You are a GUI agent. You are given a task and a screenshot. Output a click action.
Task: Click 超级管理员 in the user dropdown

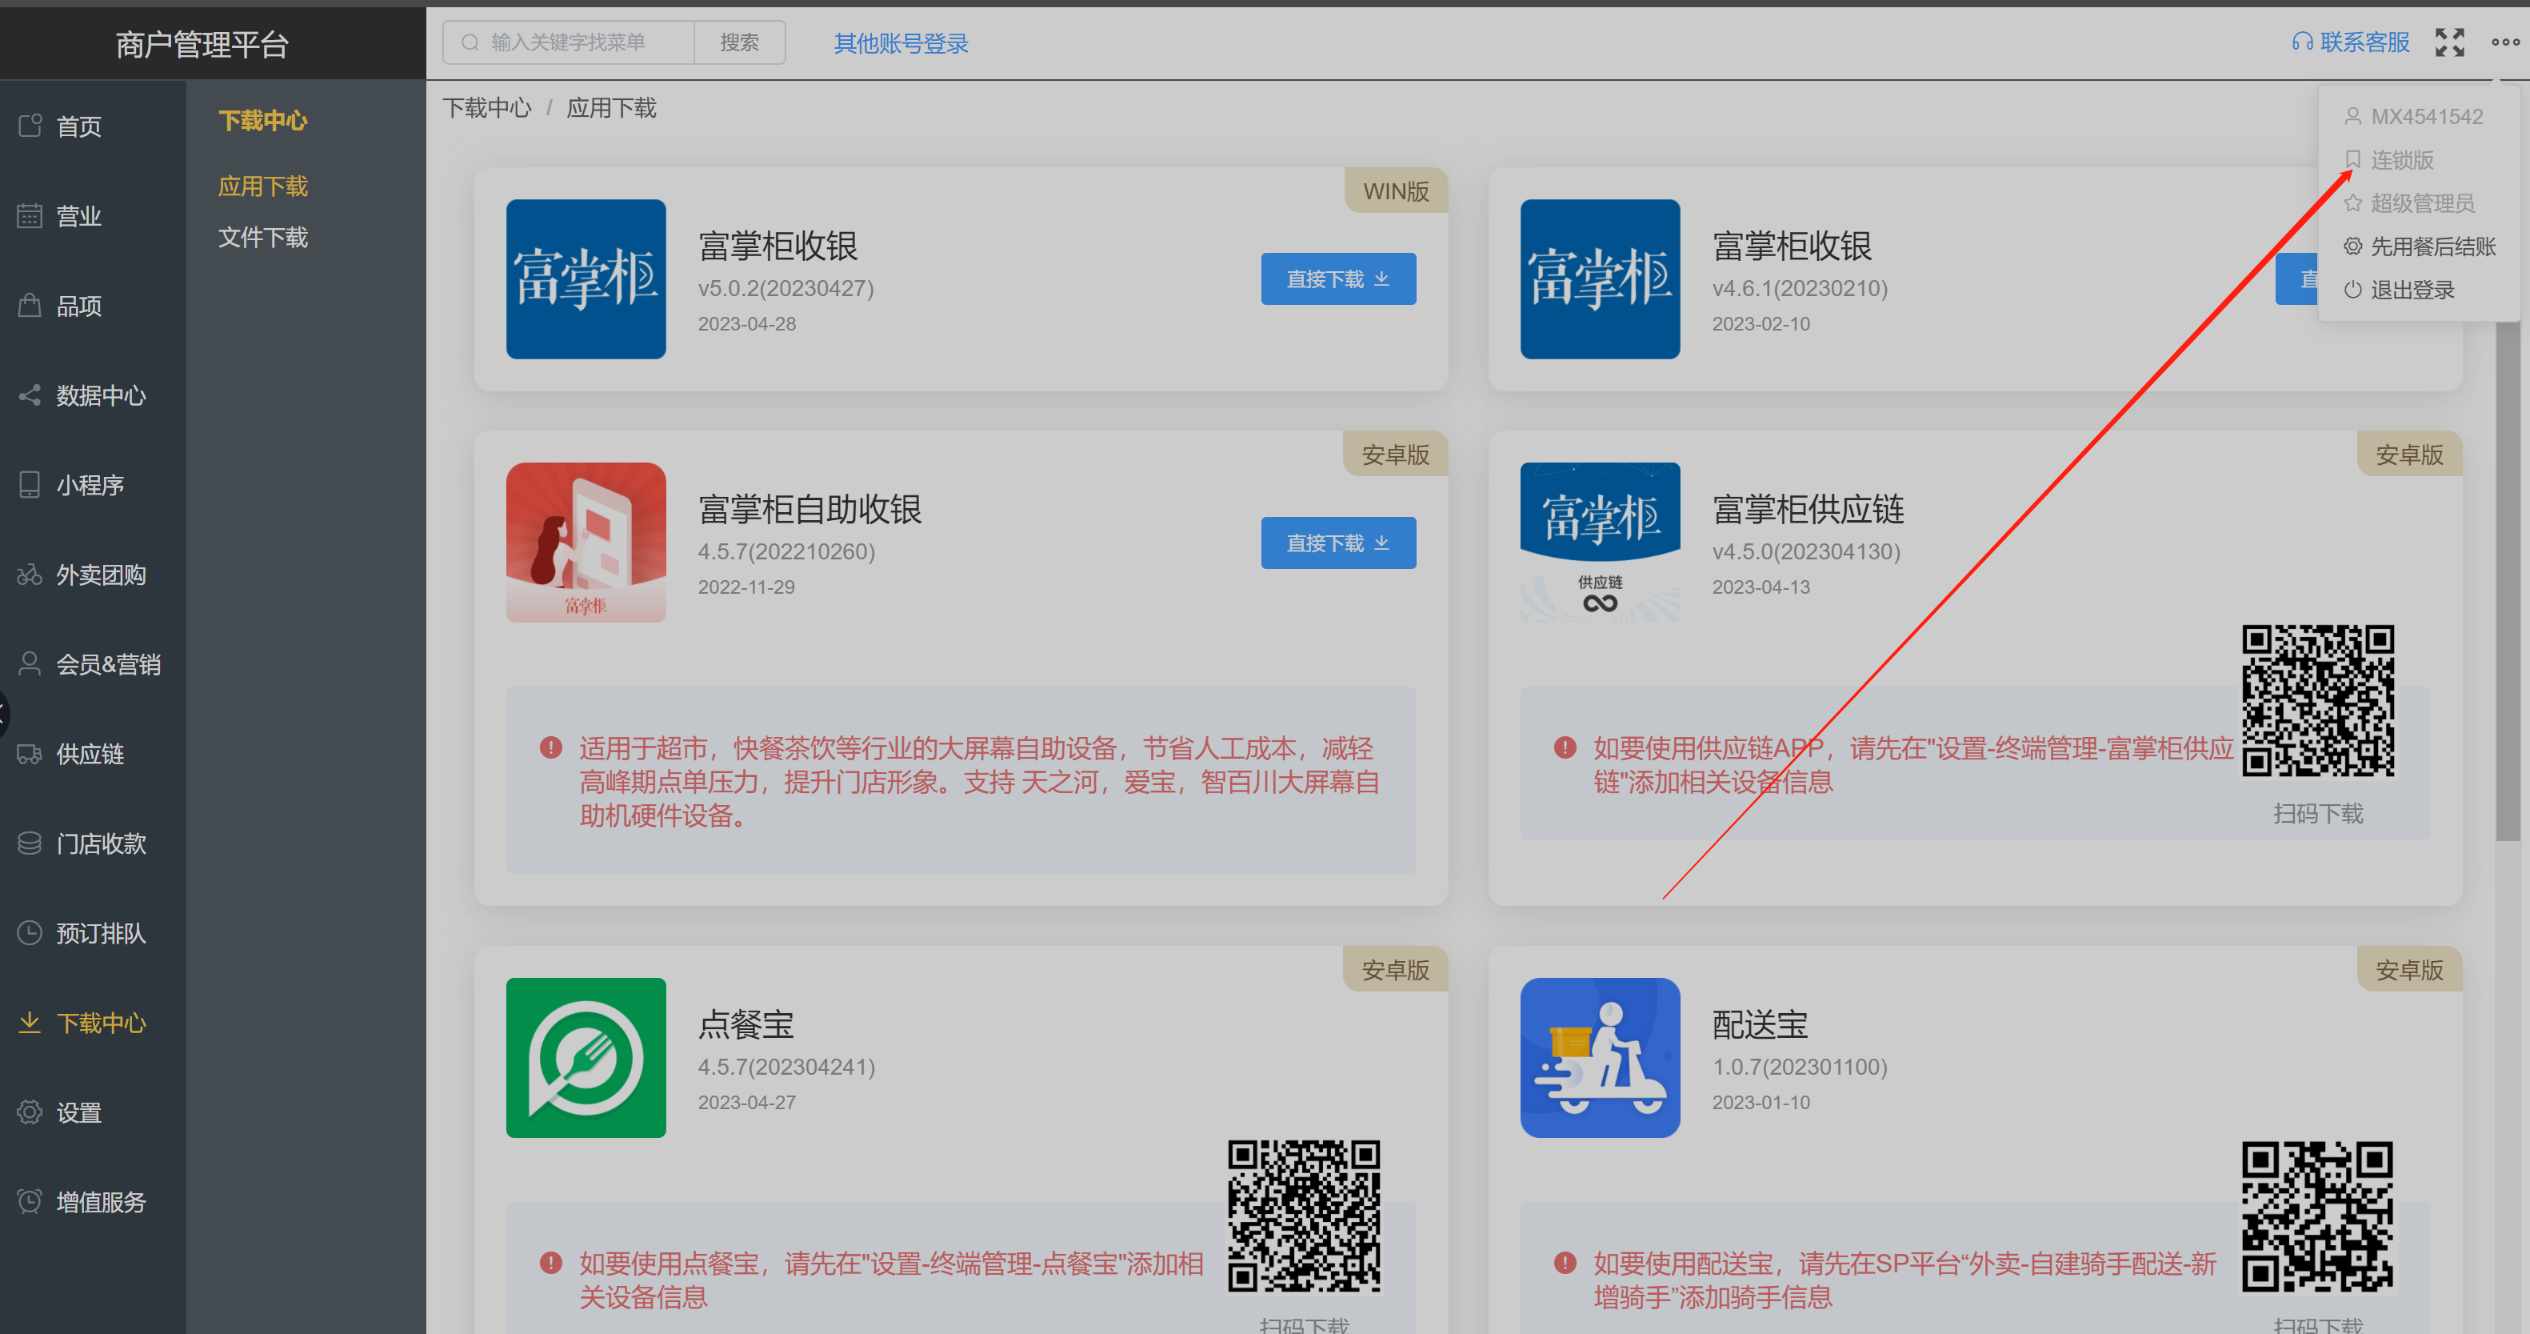(x=2409, y=203)
